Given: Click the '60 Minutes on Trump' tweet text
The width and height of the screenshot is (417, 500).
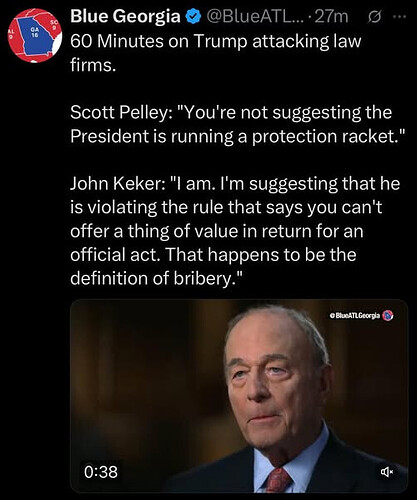Looking at the screenshot, I should pos(216,53).
